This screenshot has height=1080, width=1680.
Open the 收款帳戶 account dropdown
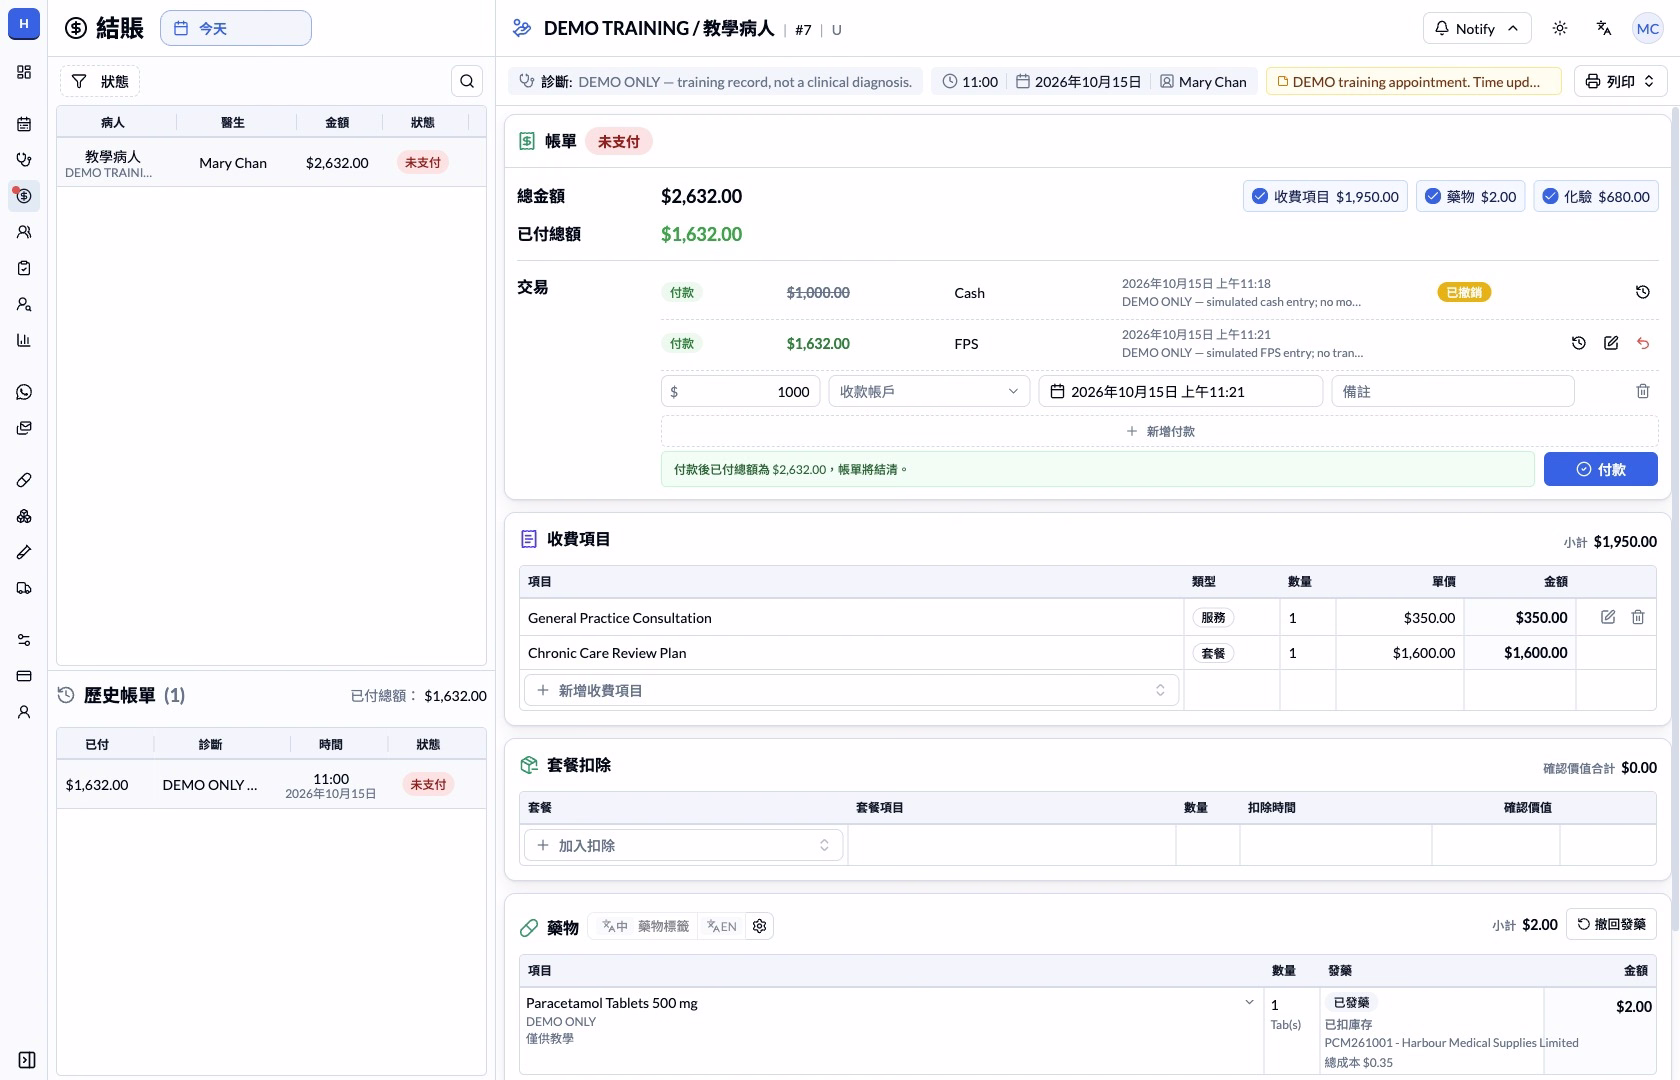[x=929, y=391]
